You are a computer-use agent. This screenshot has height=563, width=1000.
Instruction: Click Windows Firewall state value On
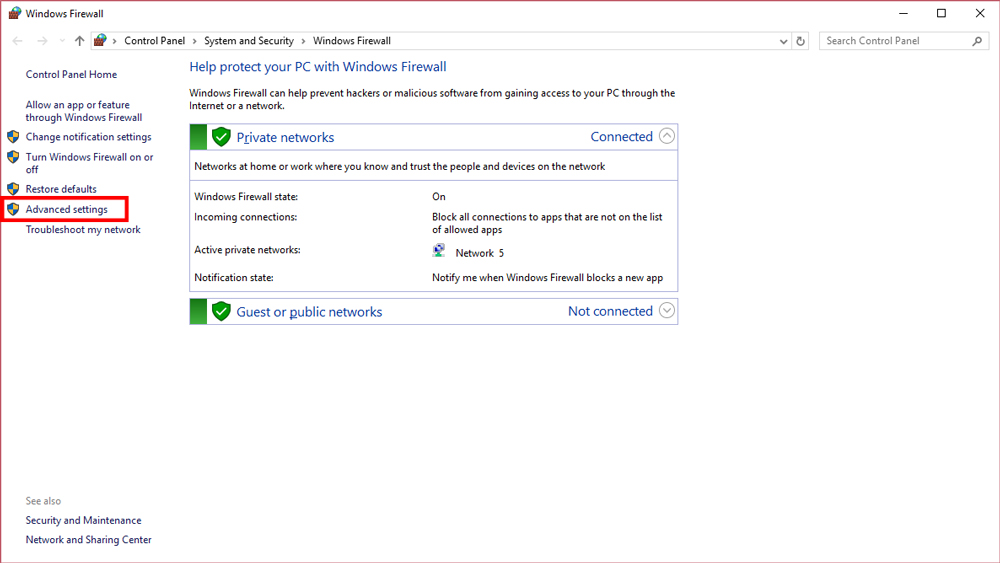(x=439, y=197)
